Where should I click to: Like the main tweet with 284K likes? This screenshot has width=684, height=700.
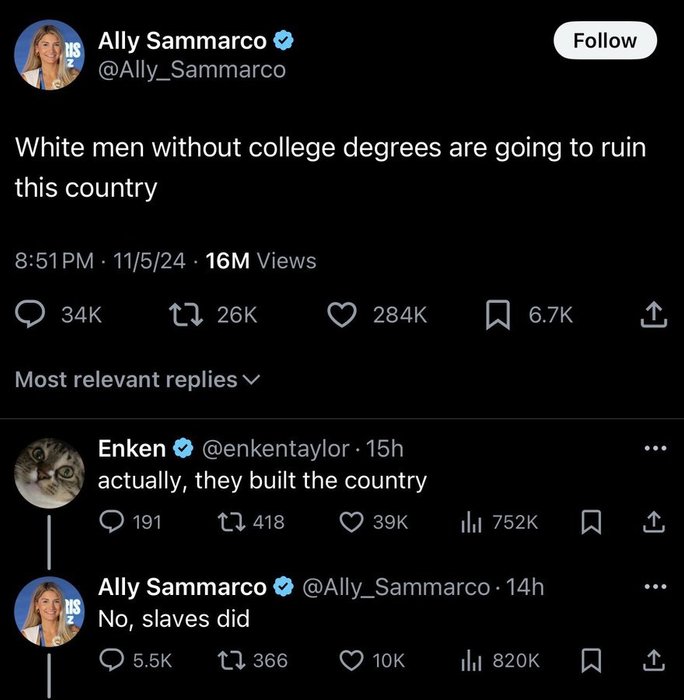coord(343,315)
